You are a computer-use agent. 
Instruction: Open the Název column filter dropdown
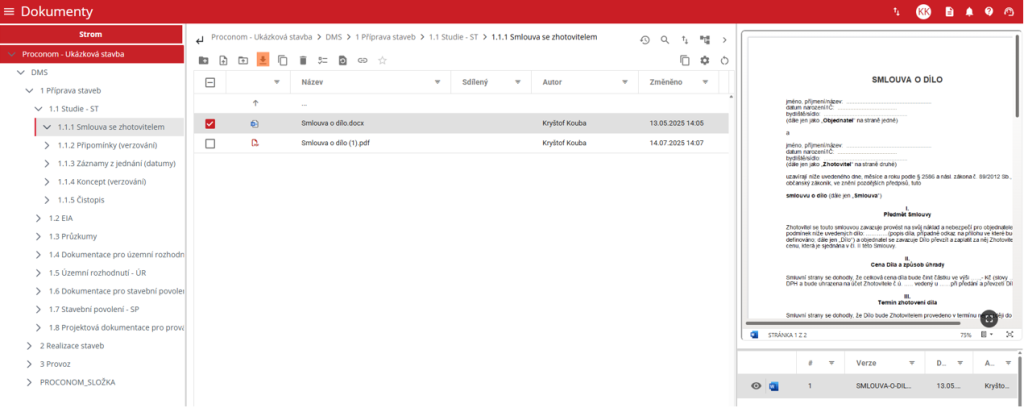click(x=436, y=82)
